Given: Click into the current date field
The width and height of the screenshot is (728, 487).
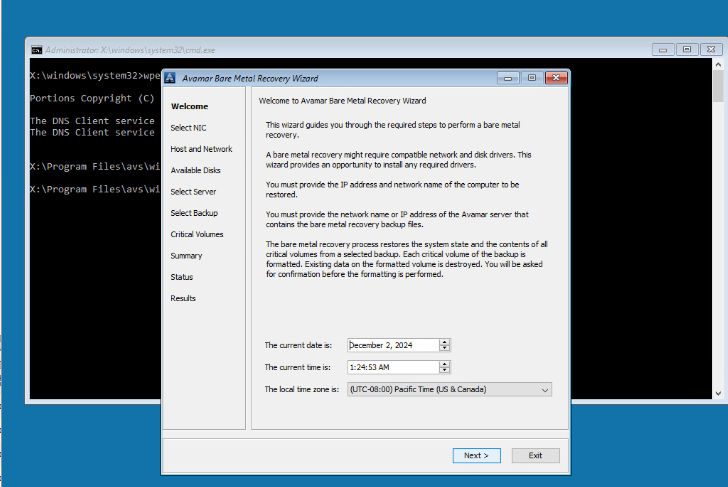Looking at the screenshot, I should tap(393, 345).
